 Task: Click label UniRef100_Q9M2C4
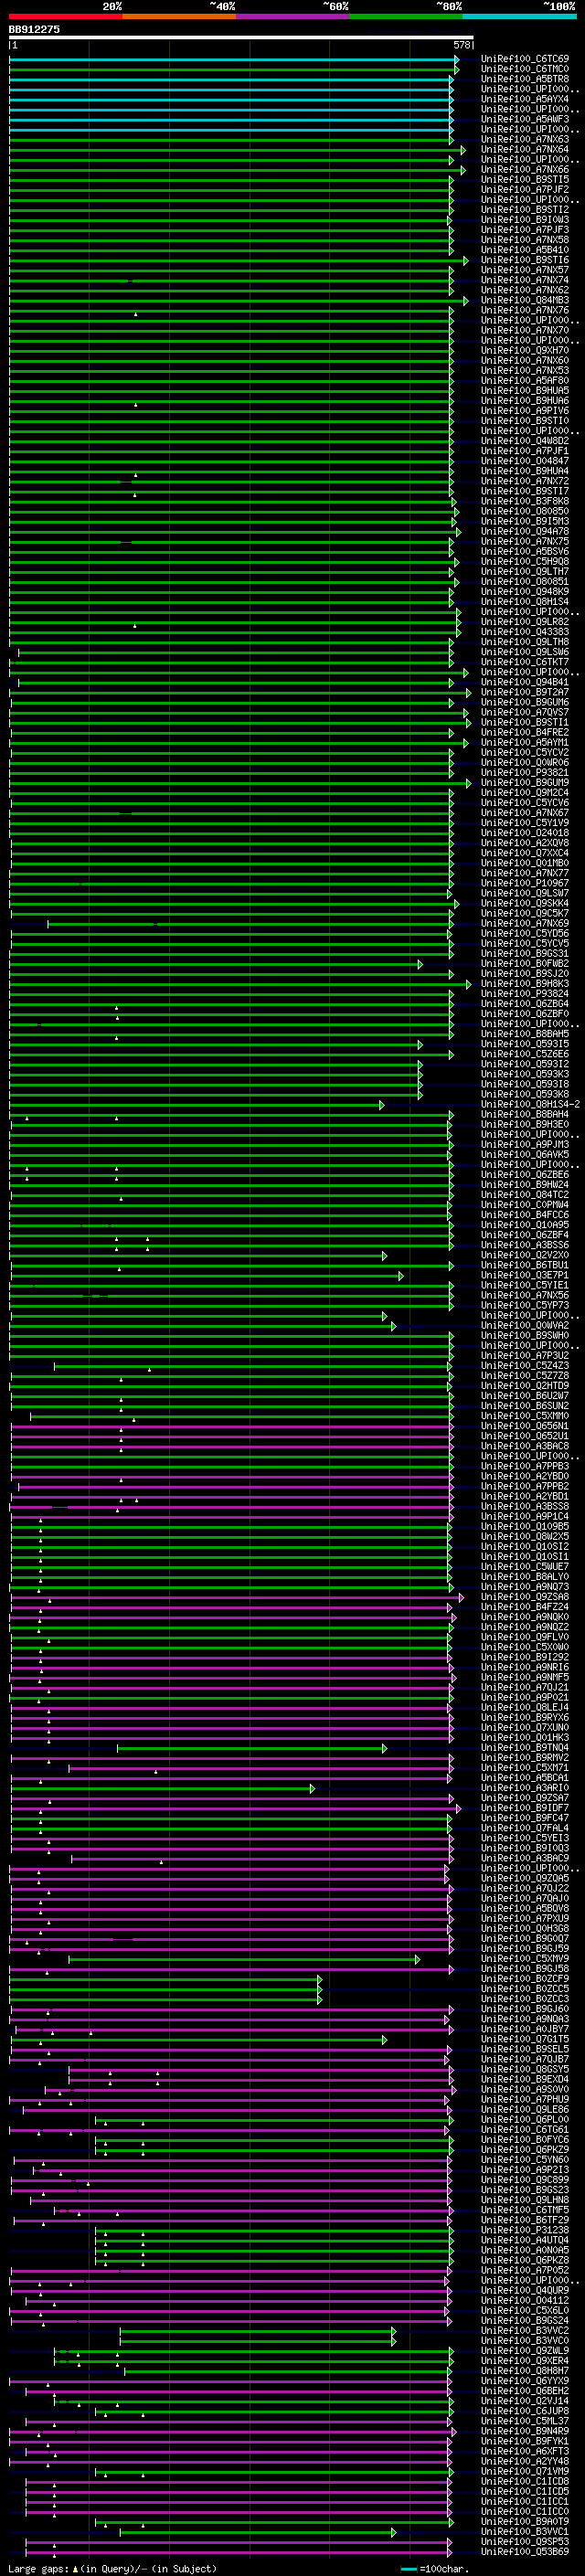(525, 793)
